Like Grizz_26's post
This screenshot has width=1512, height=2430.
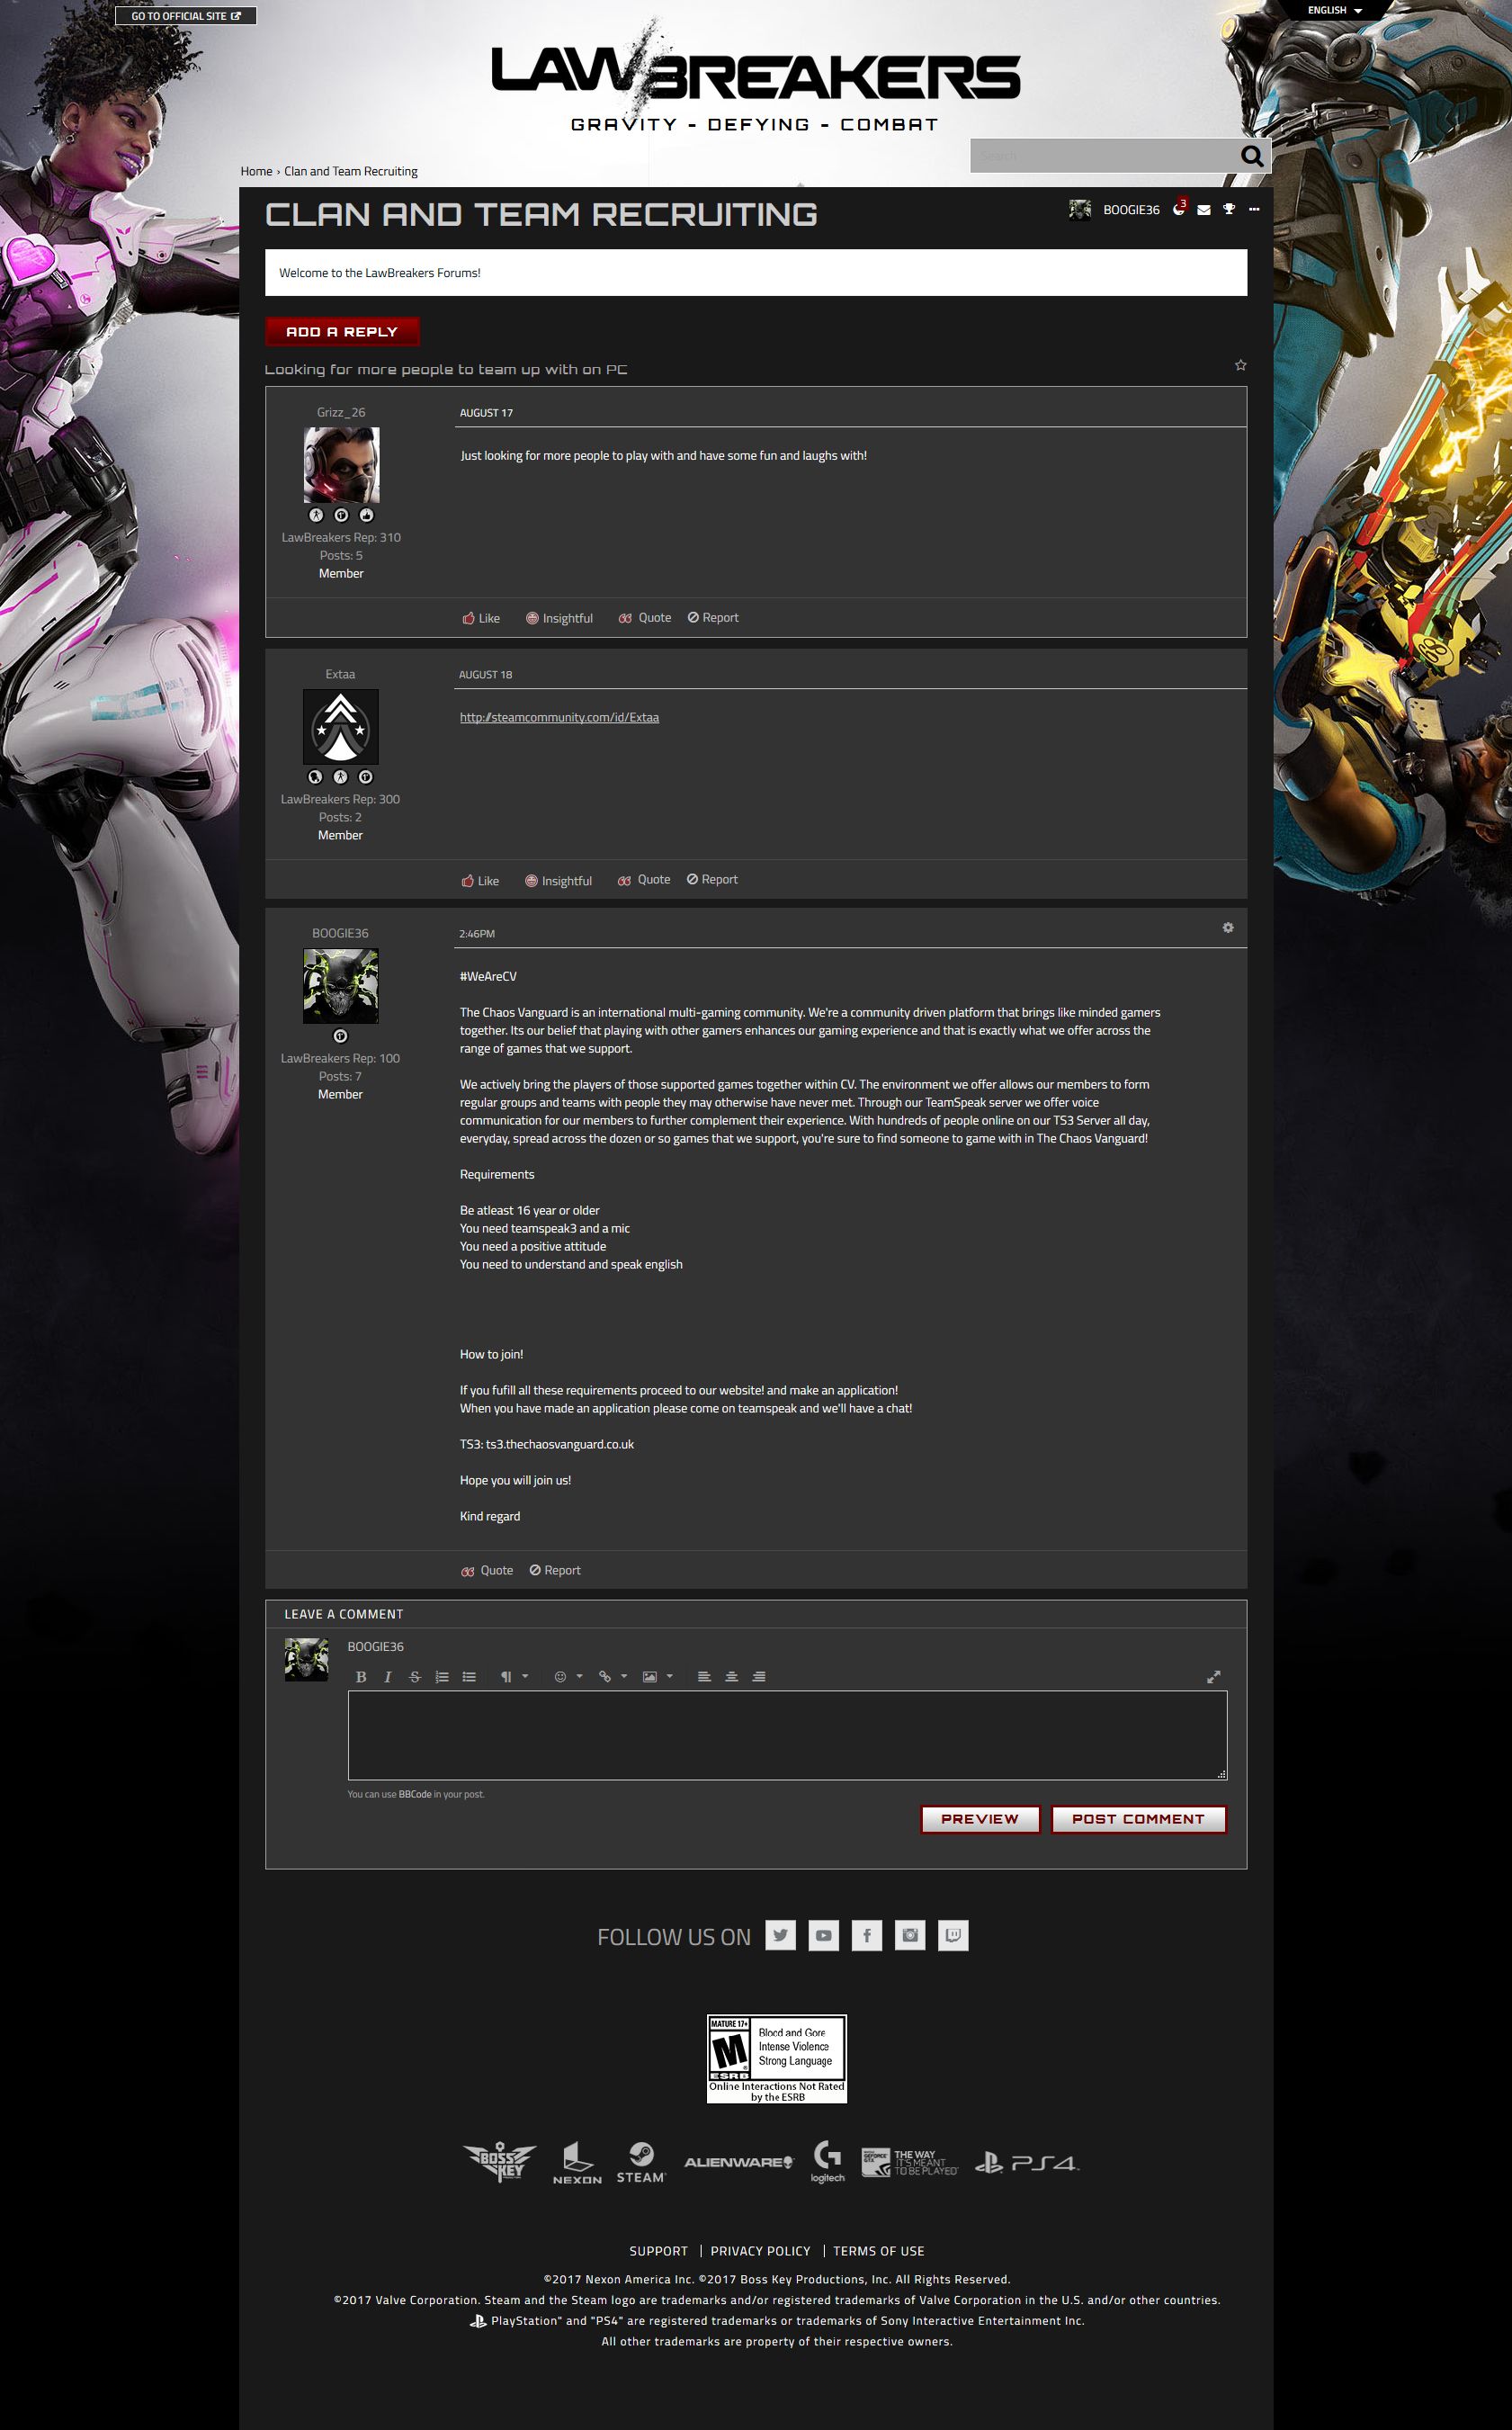tap(481, 618)
